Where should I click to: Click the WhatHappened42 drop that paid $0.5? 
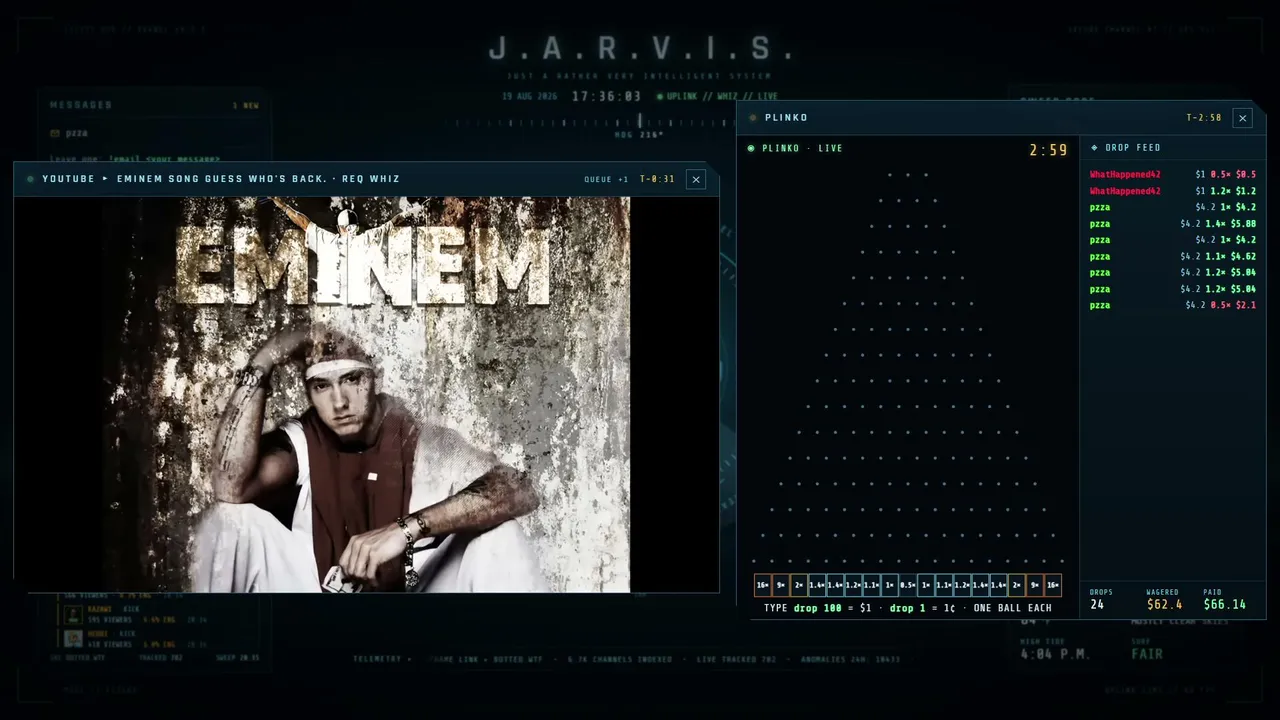pyautogui.click(x=1172, y=175)
